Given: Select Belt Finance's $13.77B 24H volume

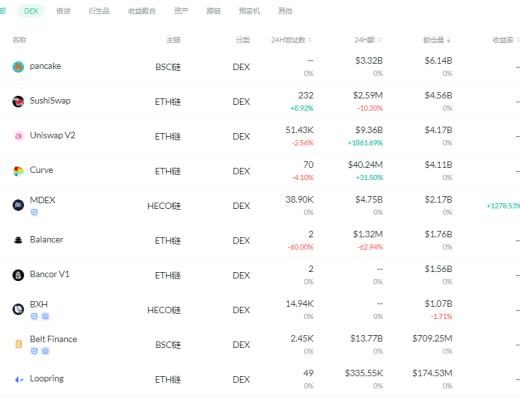Looking at the screenshot, I should (x=366, y=338).
